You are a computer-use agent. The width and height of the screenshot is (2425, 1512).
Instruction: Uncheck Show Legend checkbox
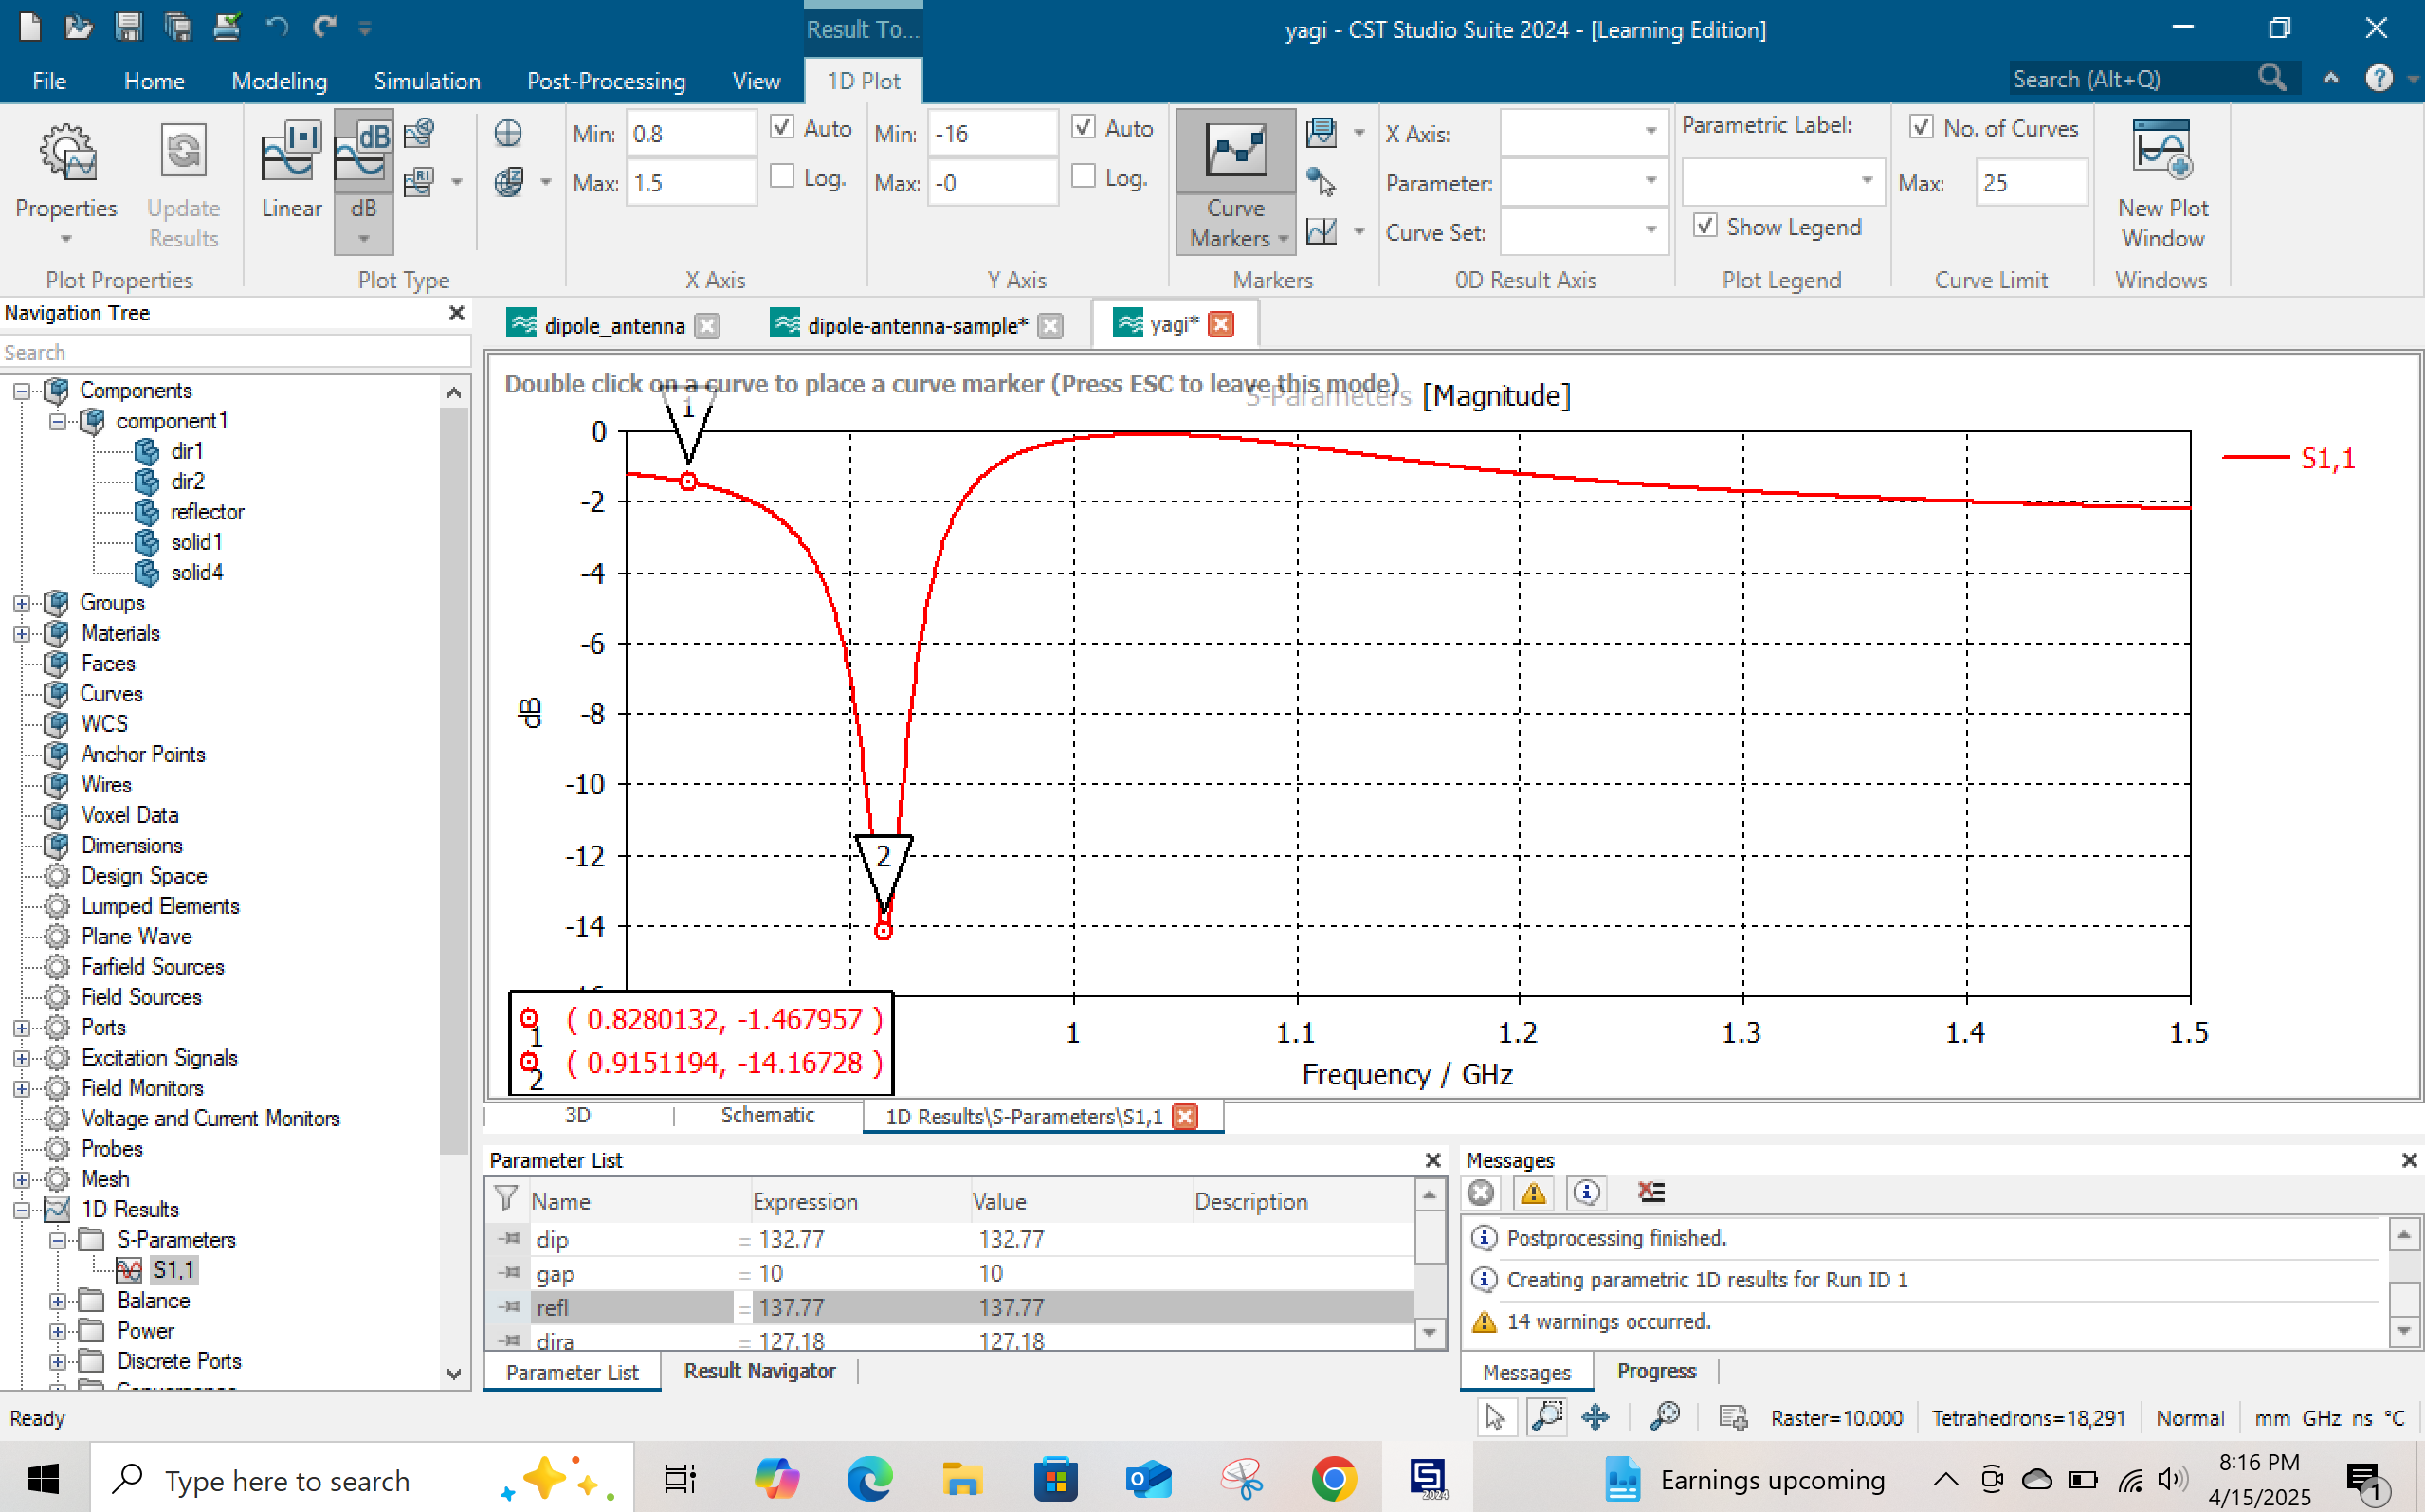click(x=1705, y=226)
